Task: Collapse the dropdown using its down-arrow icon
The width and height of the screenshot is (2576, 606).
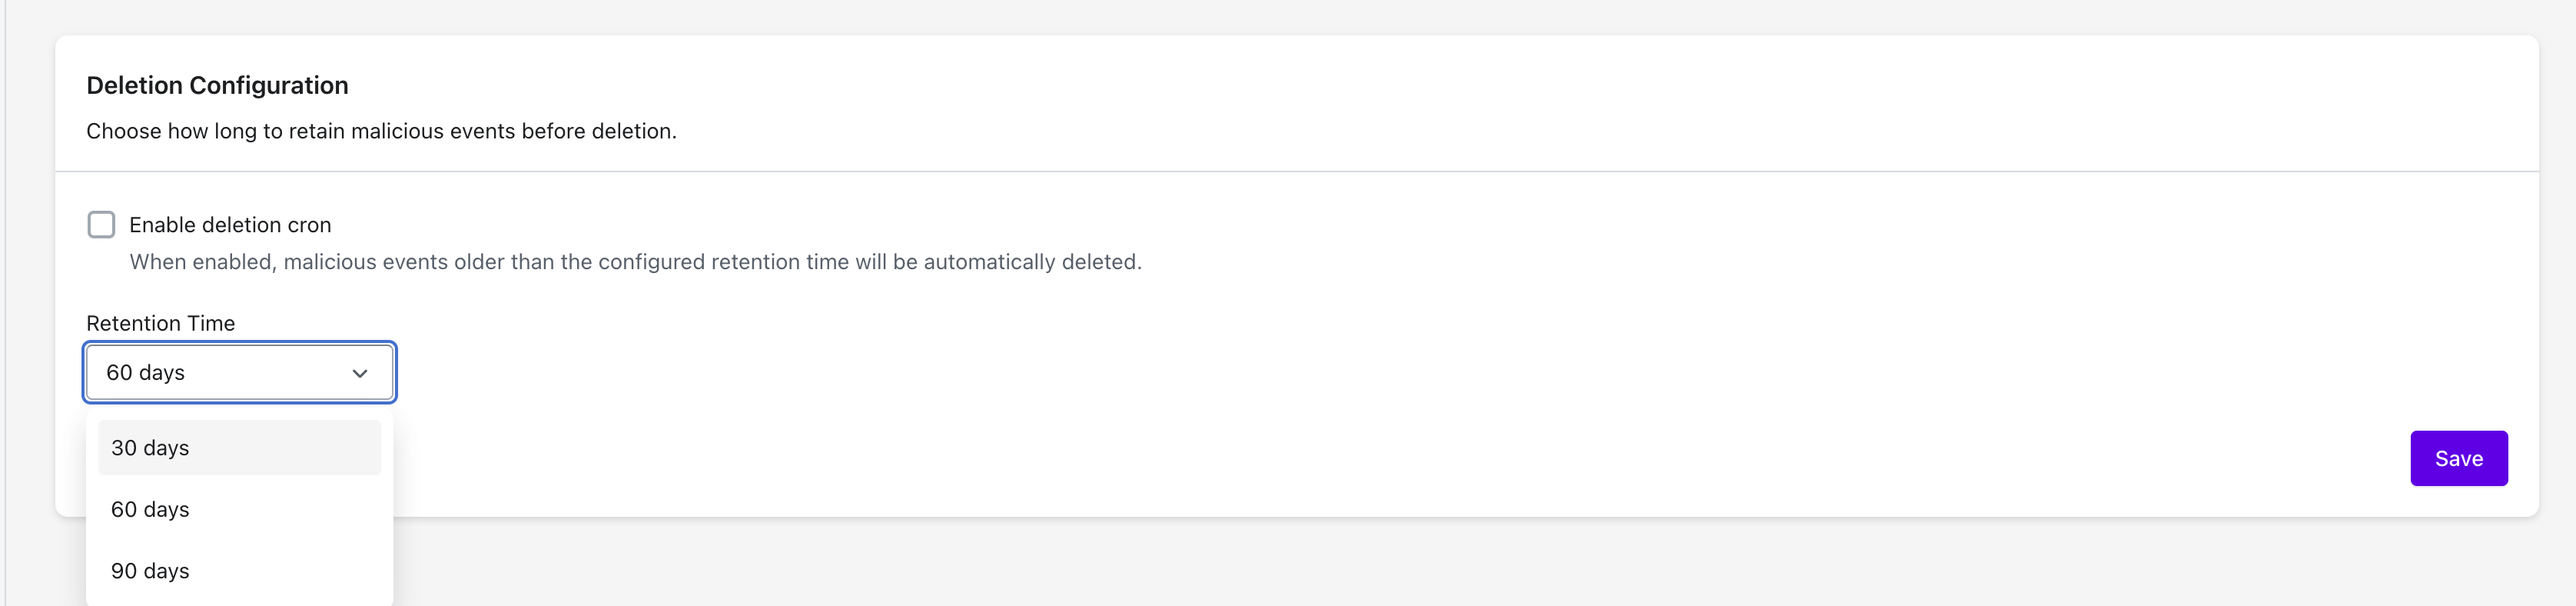Action: (360, 373)
